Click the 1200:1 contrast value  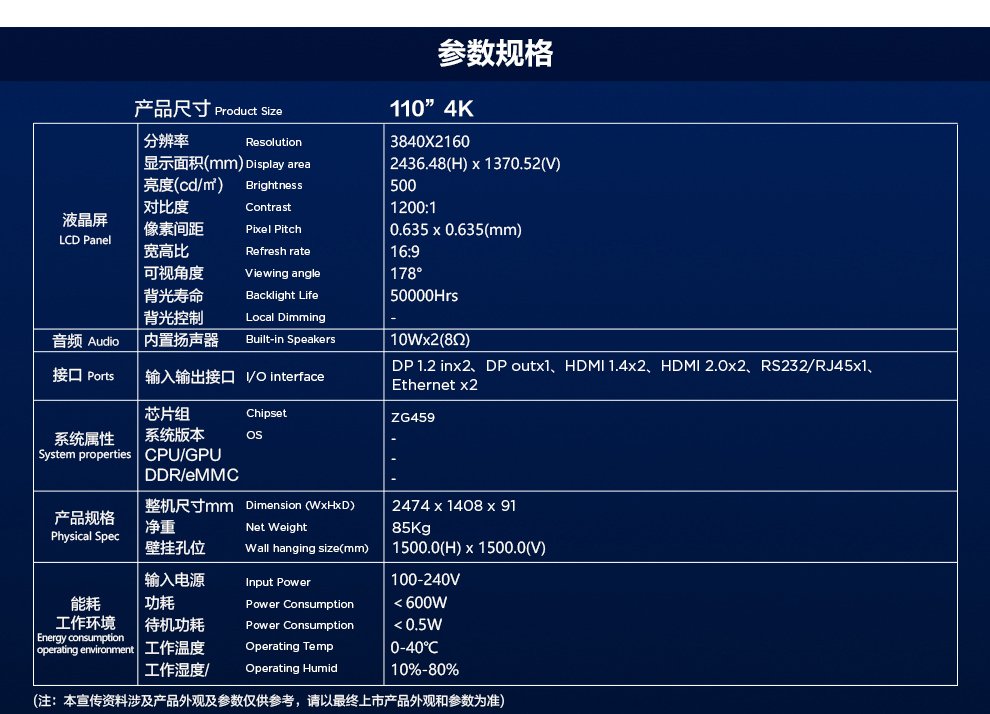coord(413,208)
